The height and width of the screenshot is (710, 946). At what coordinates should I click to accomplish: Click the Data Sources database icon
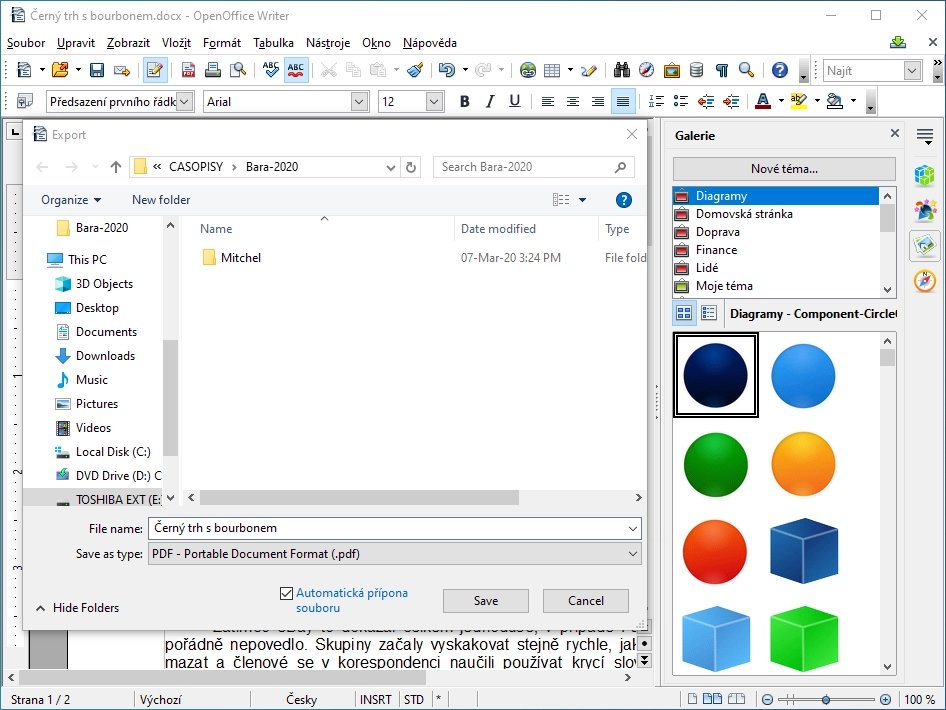click(x=697, y=70)
